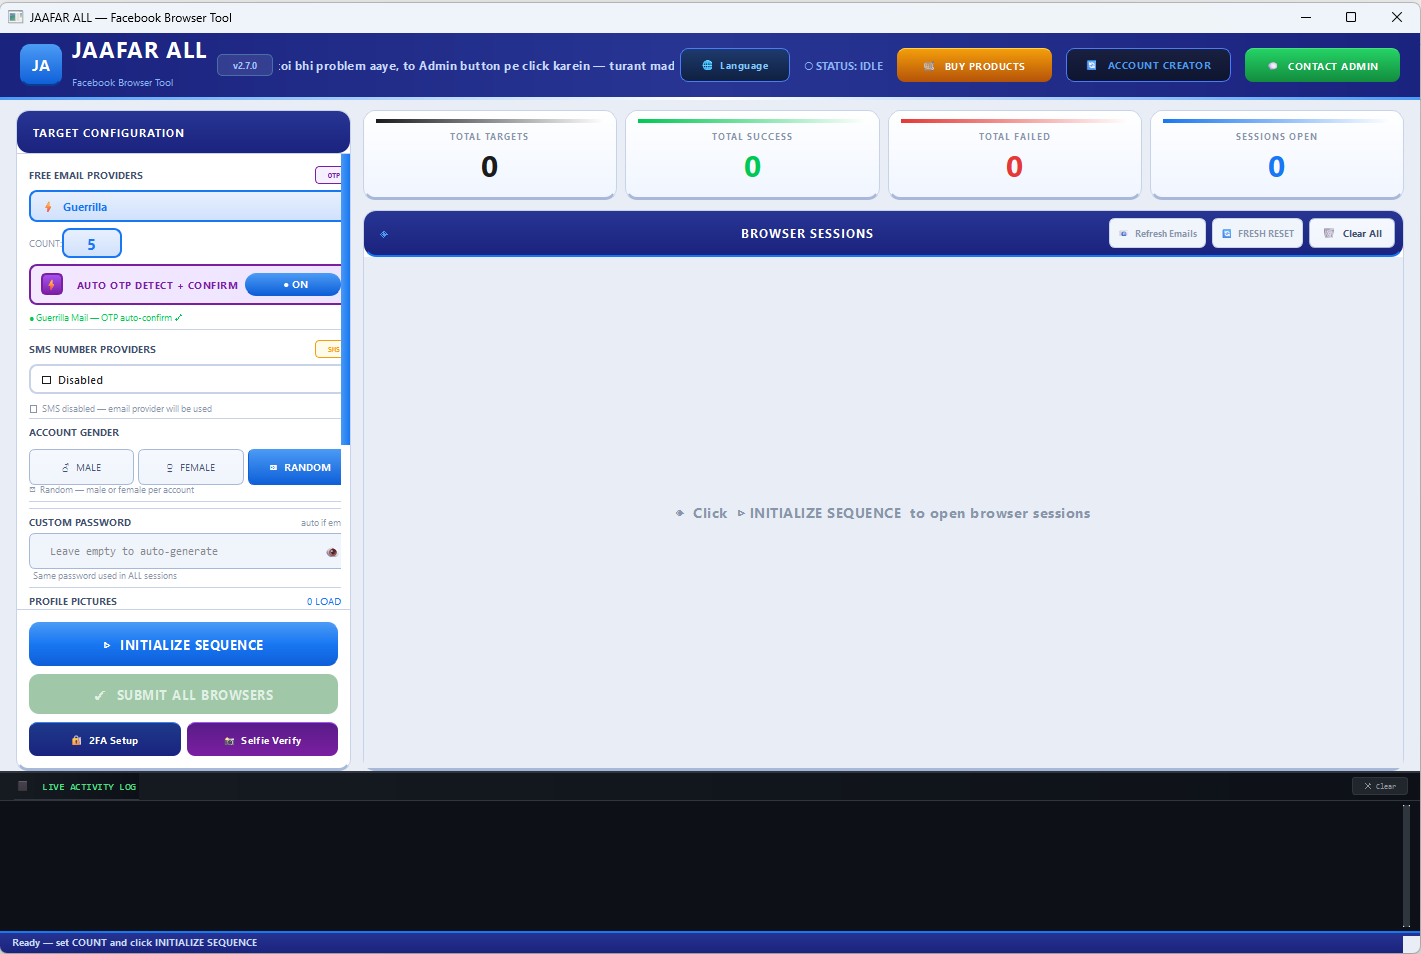Clear all browser sessions with Clear All
This screenshot has width=1421, height=954.
coord(1351,234)
